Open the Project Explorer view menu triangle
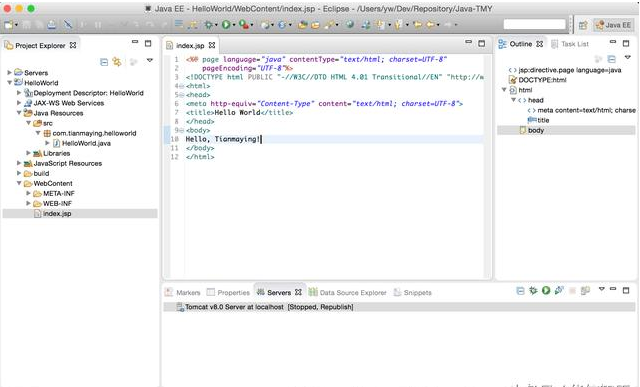 click(150, 60)
